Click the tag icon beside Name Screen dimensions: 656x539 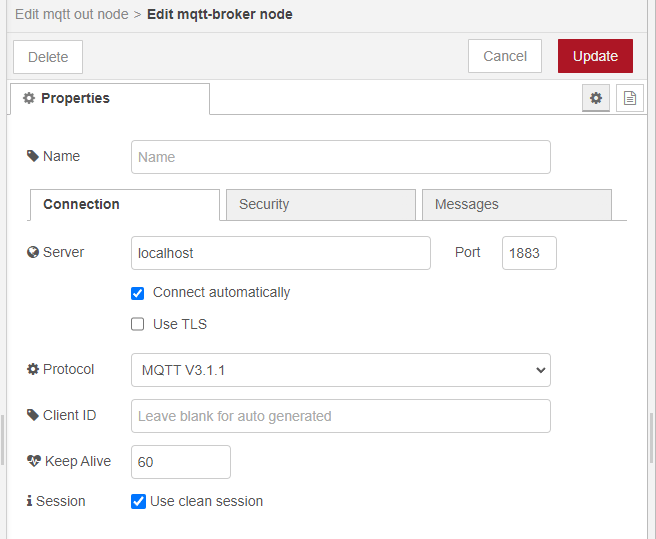(33, 156)
